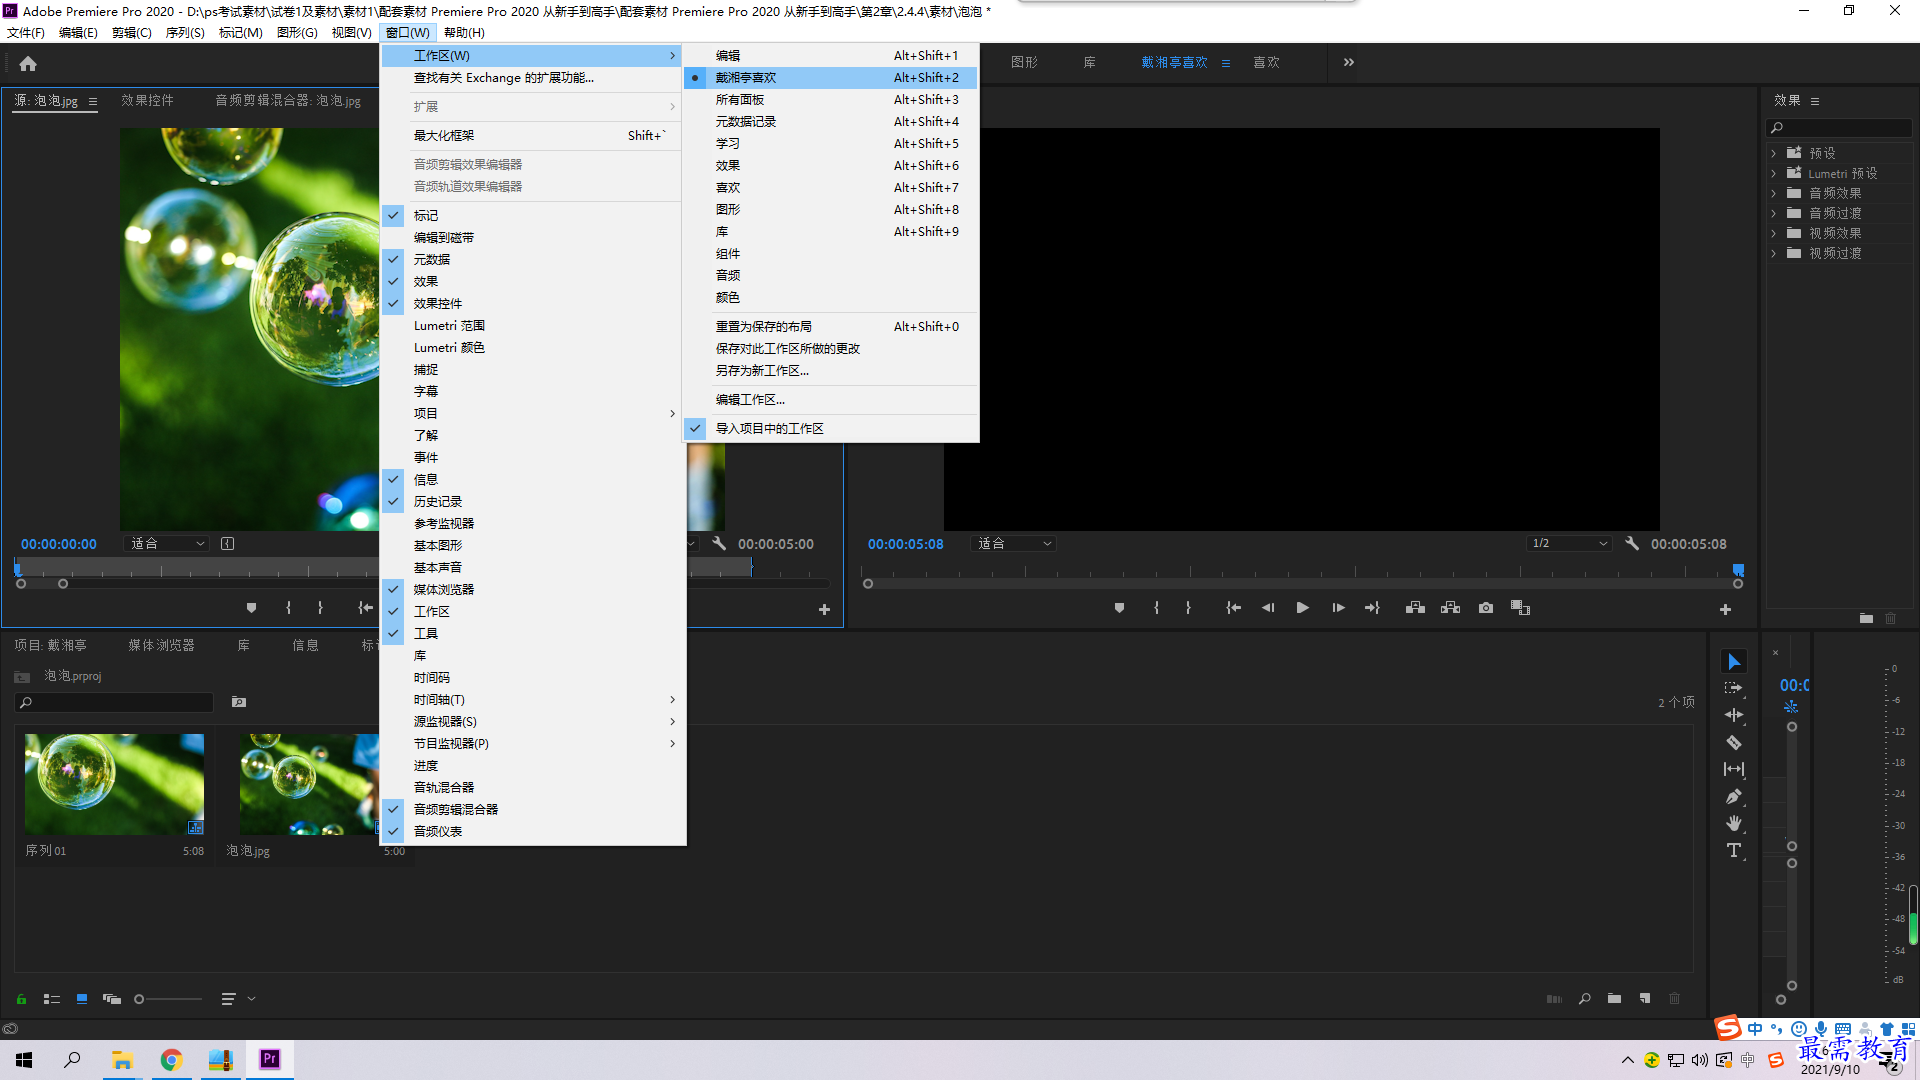Open program monitor settings wrench
Image resolution: width=1920 pixels, height=1080 pixels.
point(1632,543)
